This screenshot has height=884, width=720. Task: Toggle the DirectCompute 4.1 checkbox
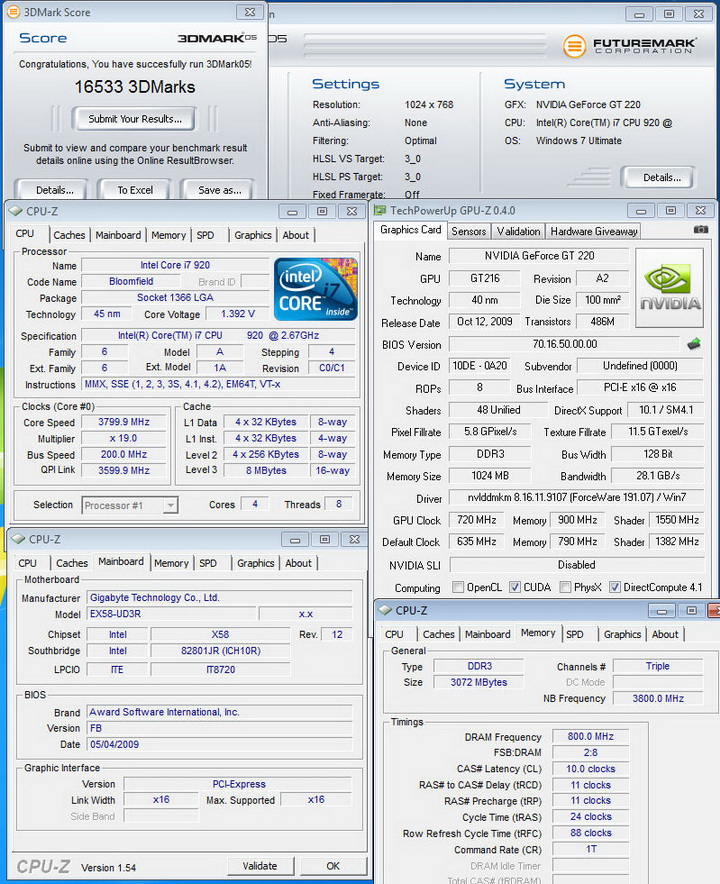pos(615,587)
